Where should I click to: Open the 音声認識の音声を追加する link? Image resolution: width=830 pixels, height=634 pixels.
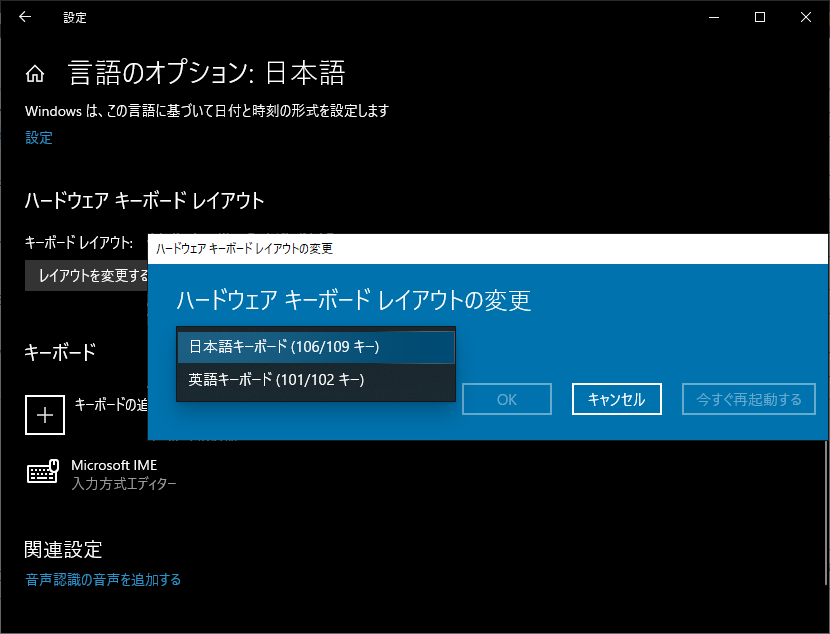pos(103,579)
